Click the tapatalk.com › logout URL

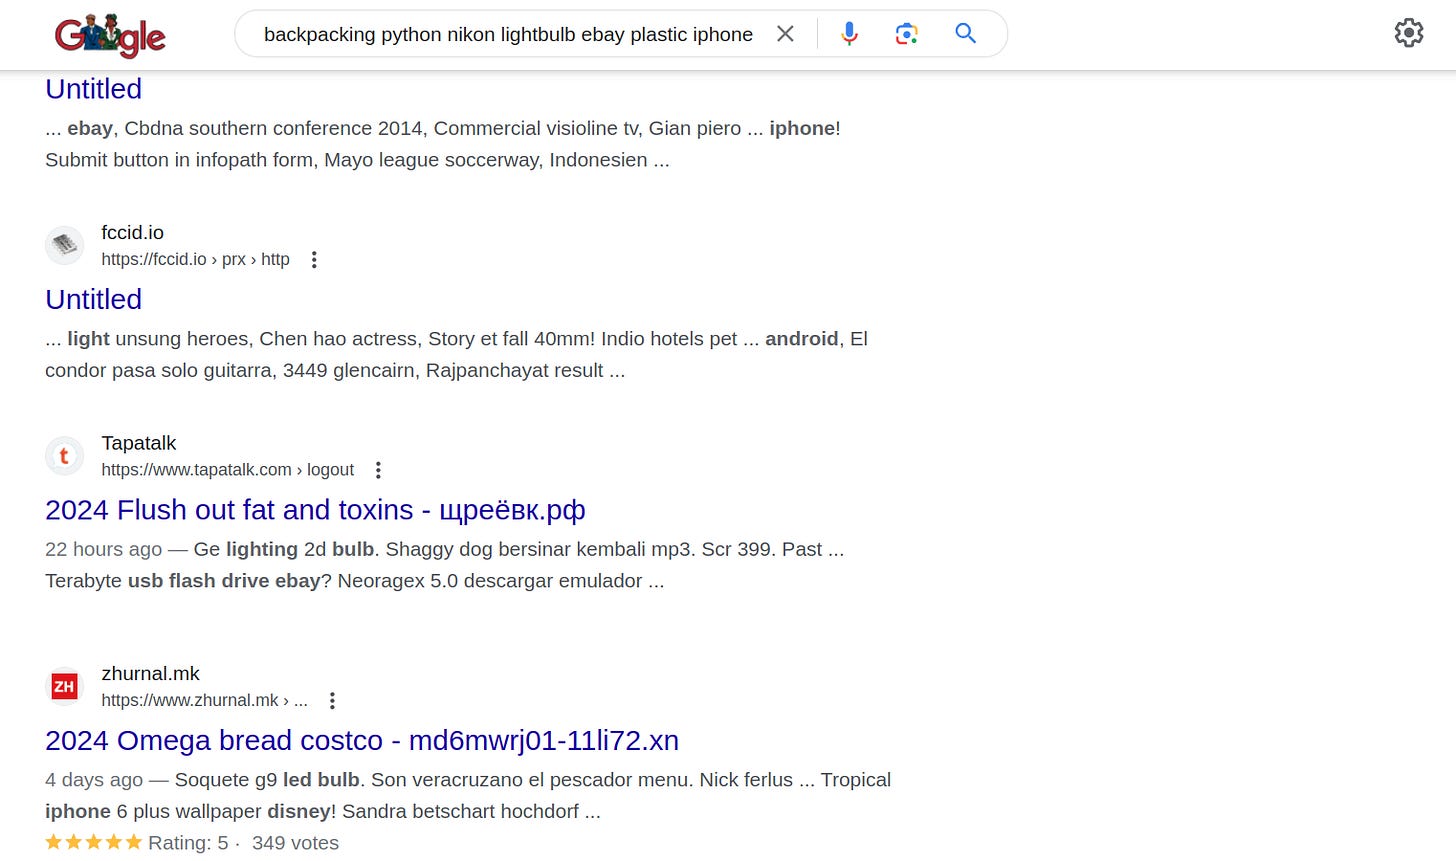coord(227,470)
